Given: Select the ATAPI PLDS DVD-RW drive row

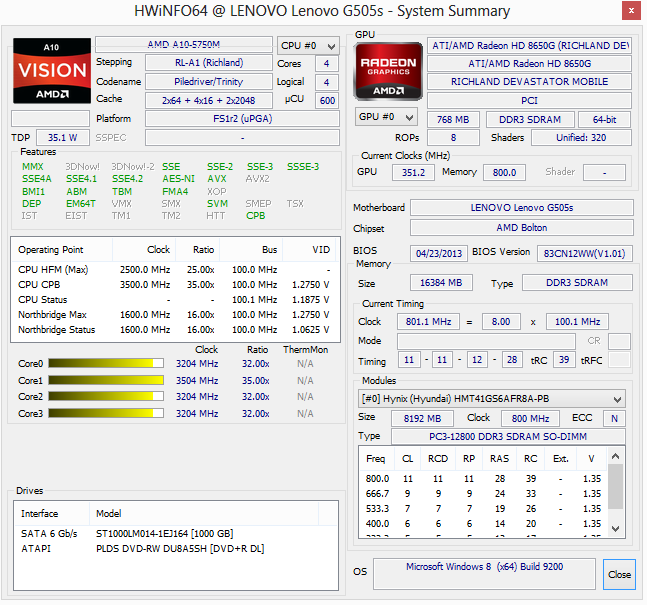Looking at the screenshot, I should tap(176, 548).
